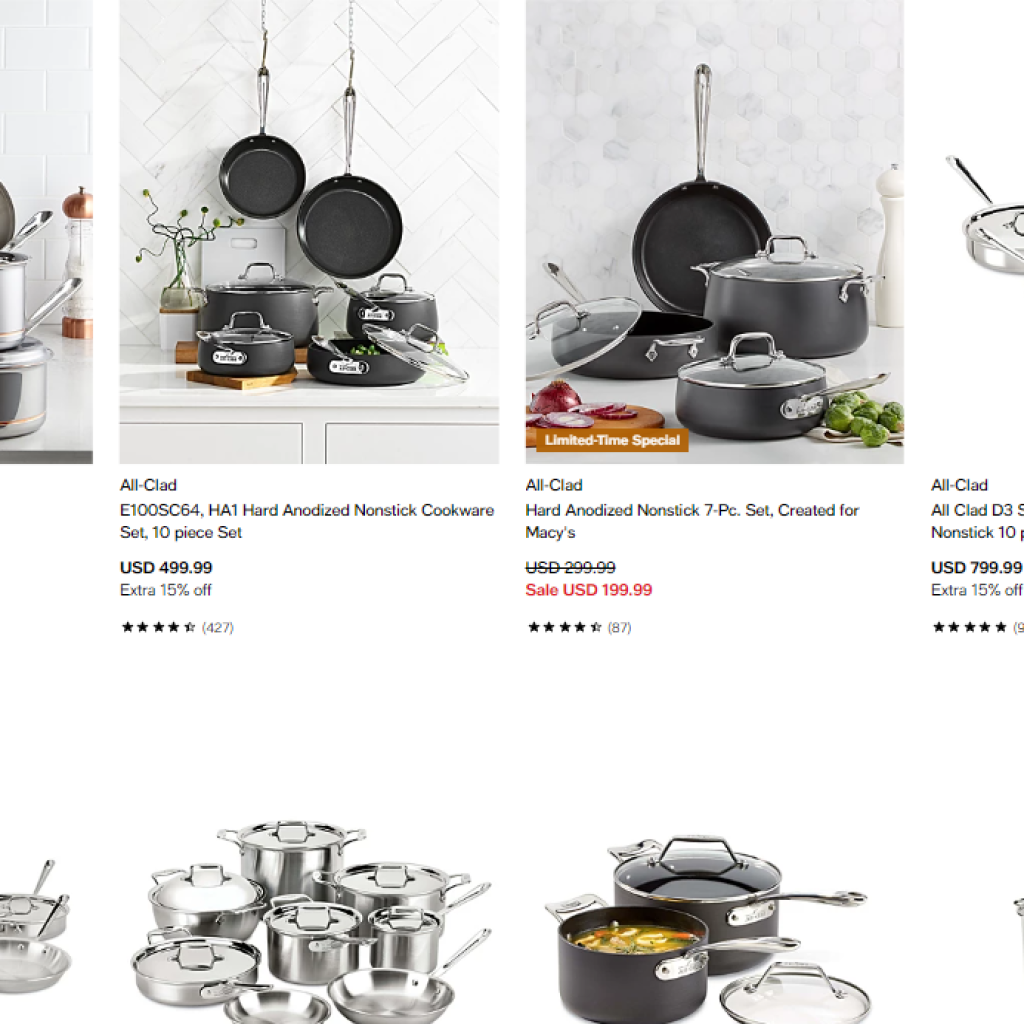Click the All-Clad brand above the 7-Pc. Set
The image size is (1024, 1024).
pyautogui.click(x=554, y=485)
